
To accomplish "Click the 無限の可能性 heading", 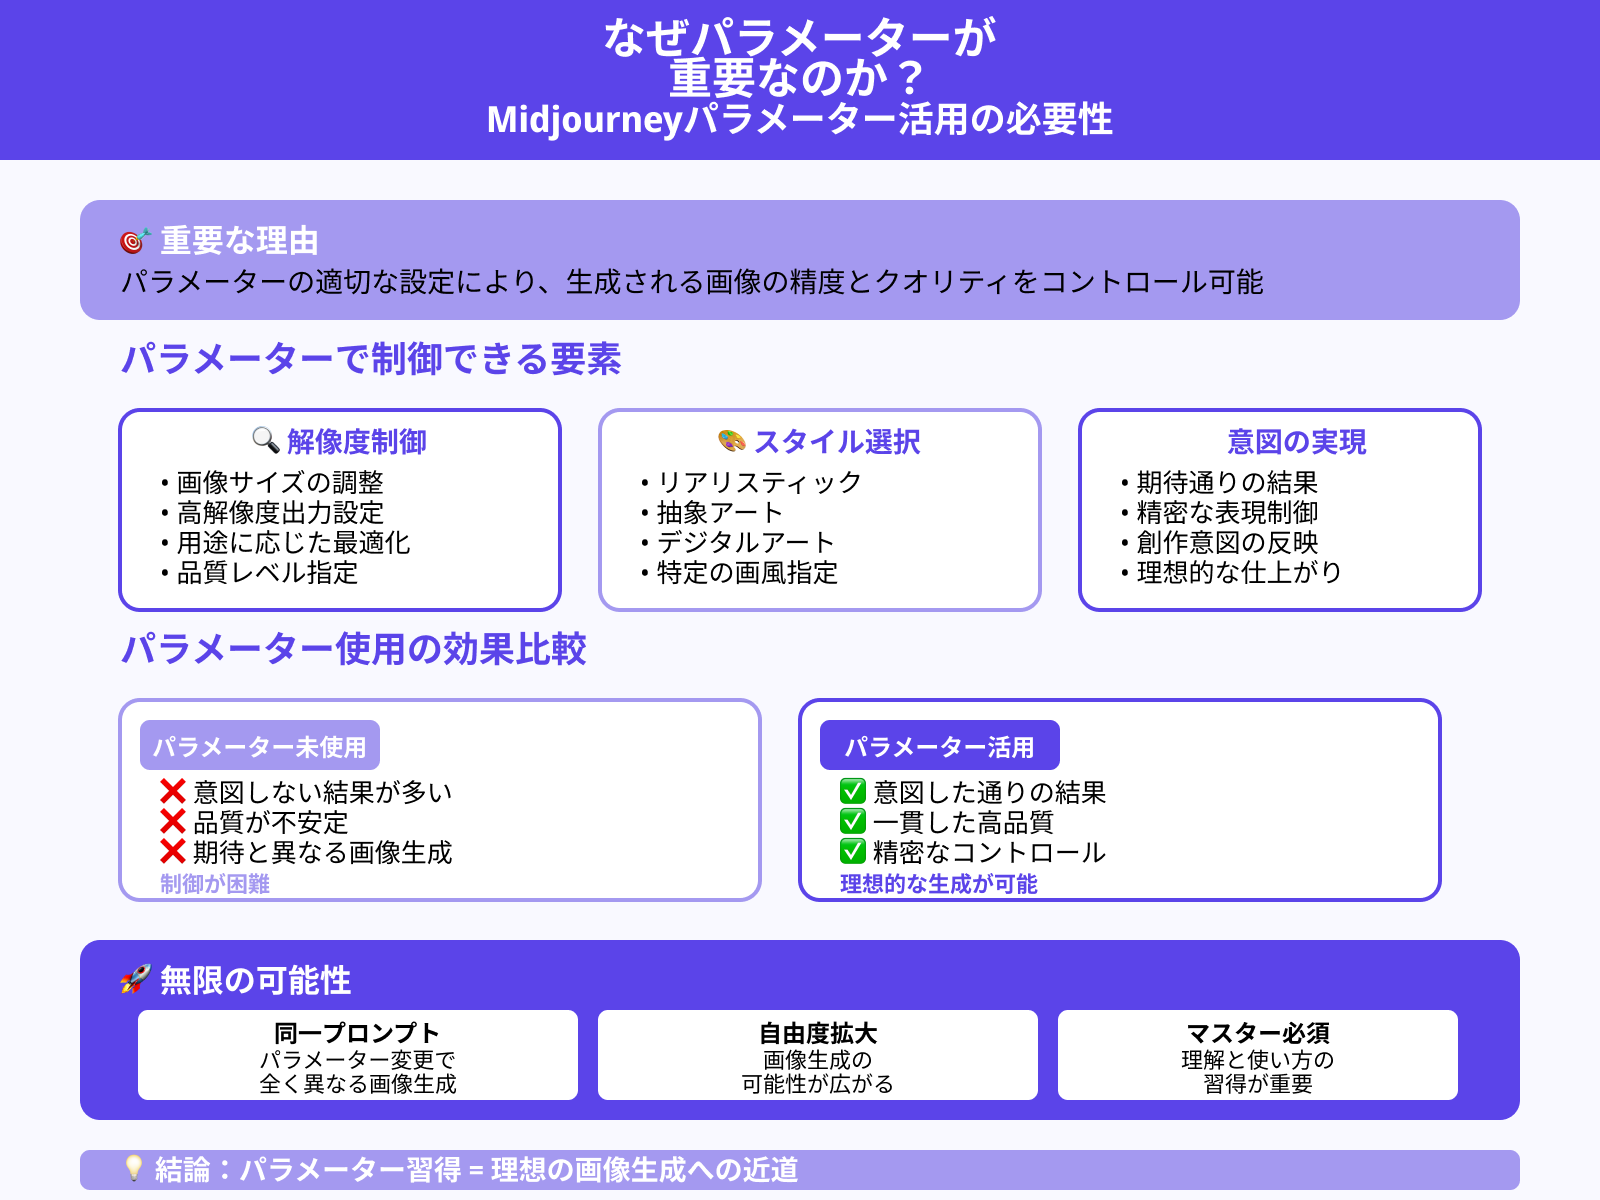I will coord(256,980).
